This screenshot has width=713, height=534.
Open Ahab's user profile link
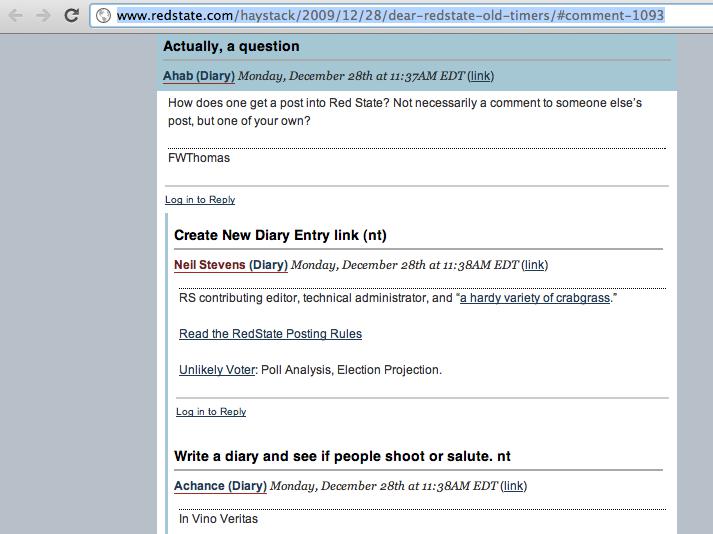pyautogui.click(x=178, y=76)
